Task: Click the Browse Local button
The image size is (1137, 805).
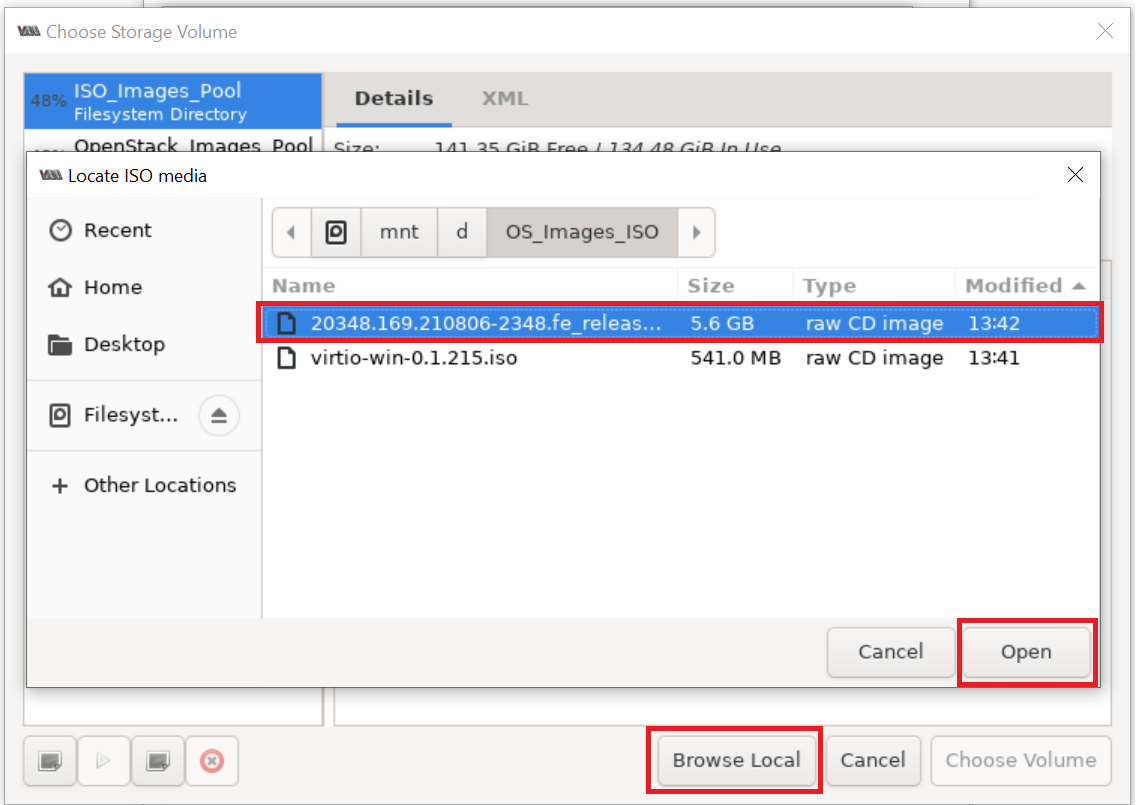Action: [x=736, y=760]
